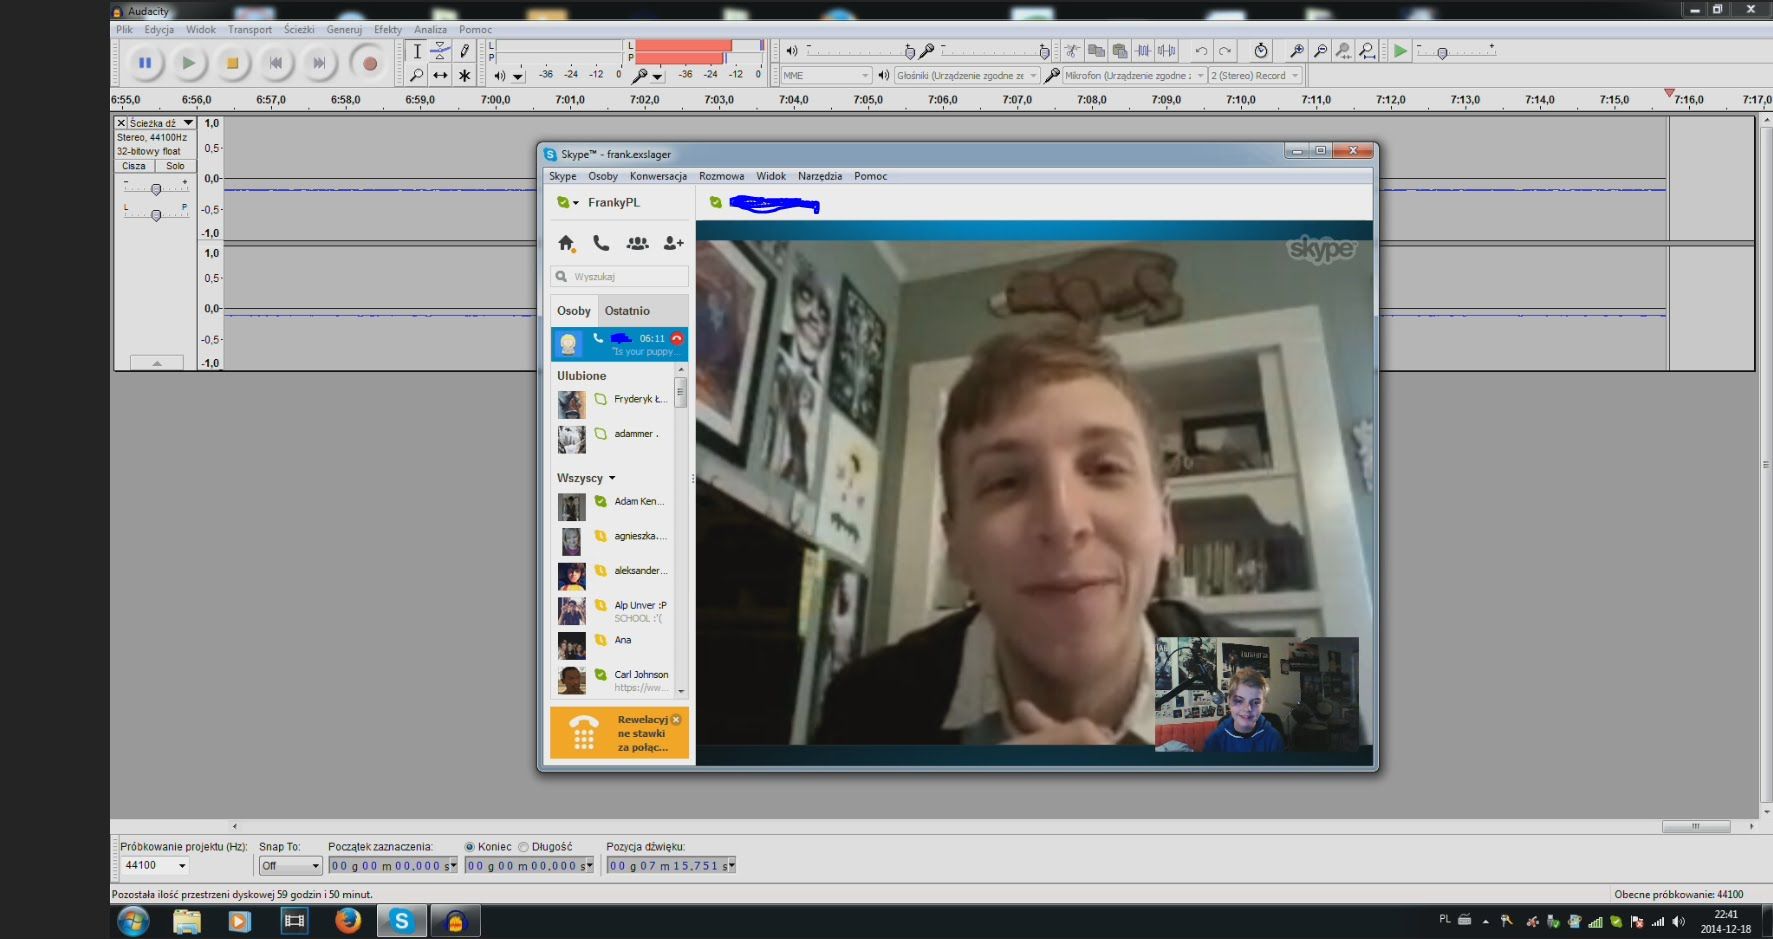
Task: Click the Zoom In magnifier icon
Action: (1297, 51)
